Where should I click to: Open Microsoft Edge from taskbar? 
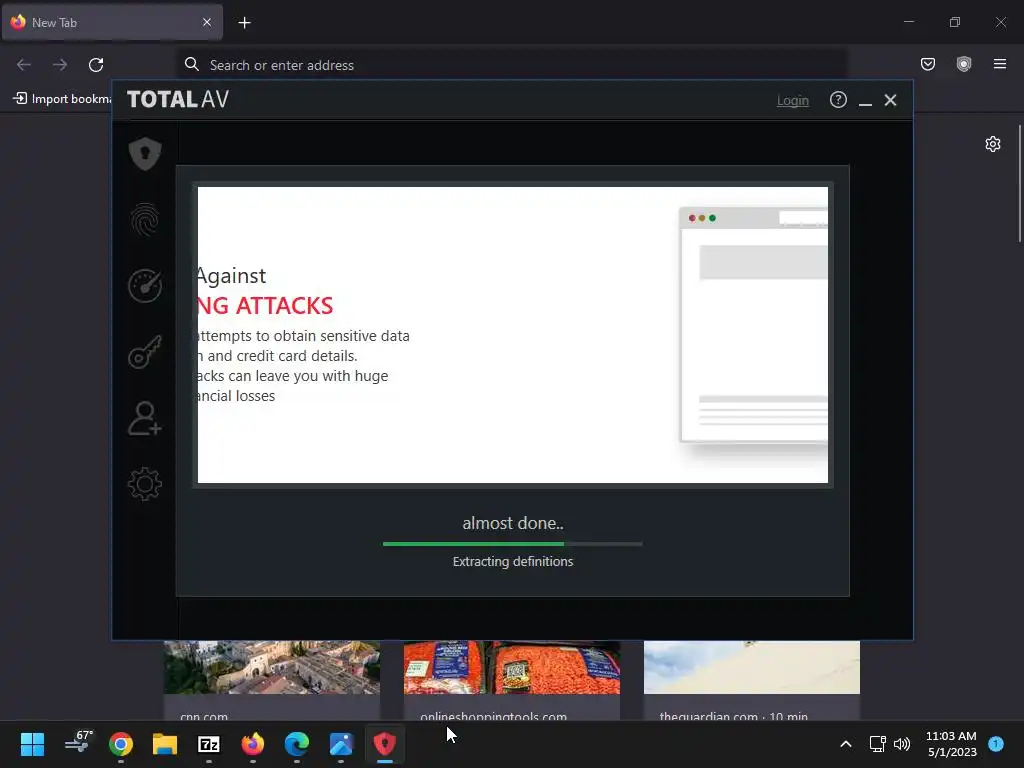point(296,744)
